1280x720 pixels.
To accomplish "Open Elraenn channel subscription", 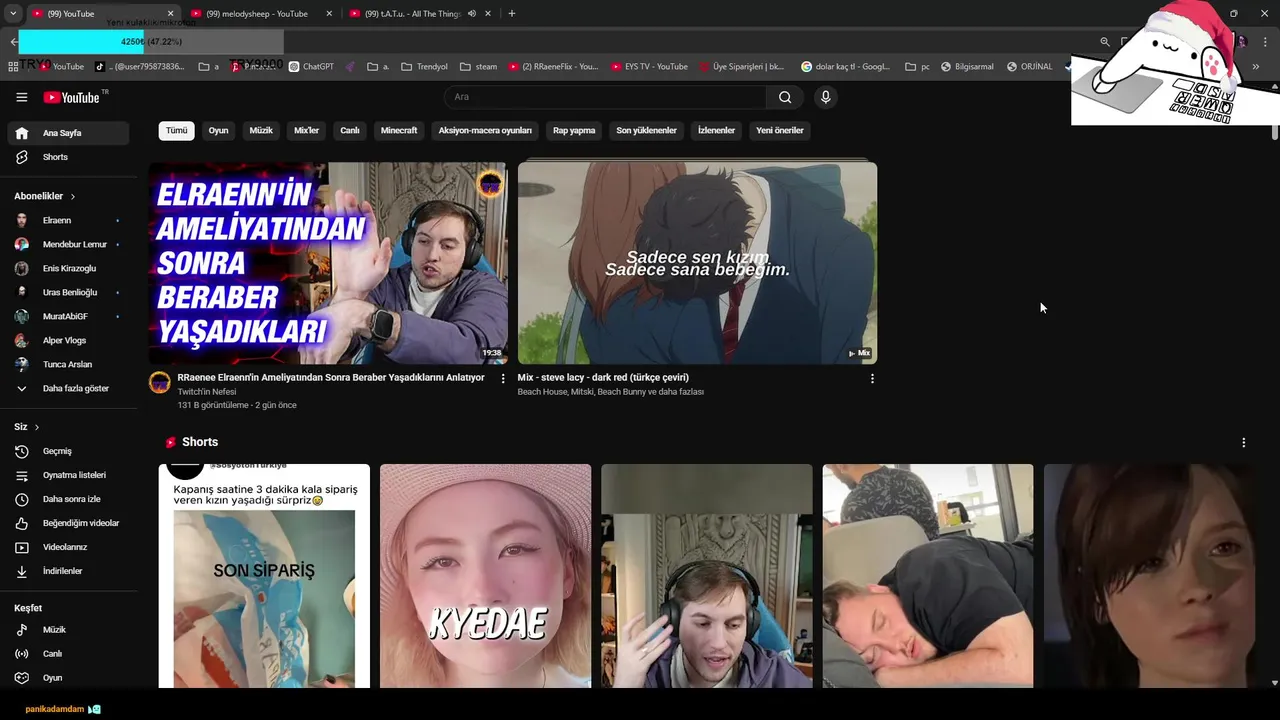I will click(68, 220).
